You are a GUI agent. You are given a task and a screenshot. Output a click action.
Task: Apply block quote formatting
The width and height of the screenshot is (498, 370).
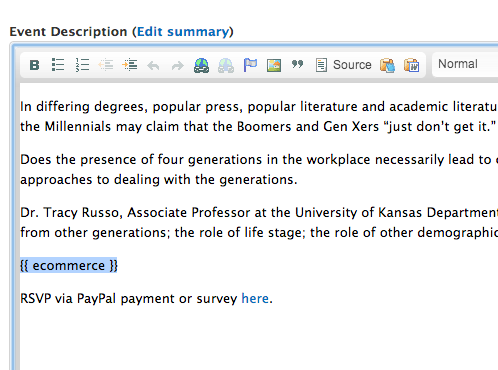tap(297, 64)
